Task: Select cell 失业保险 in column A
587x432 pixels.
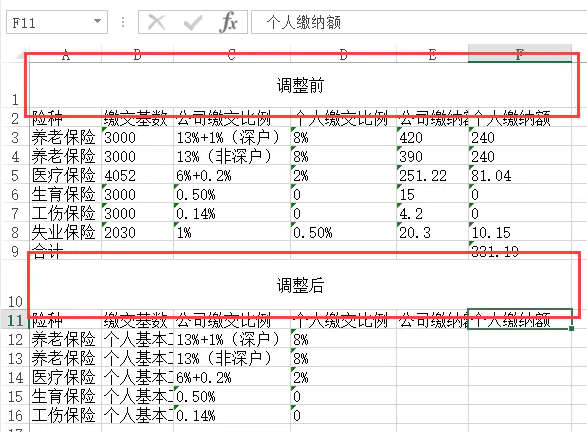Action: pos(66,232)
